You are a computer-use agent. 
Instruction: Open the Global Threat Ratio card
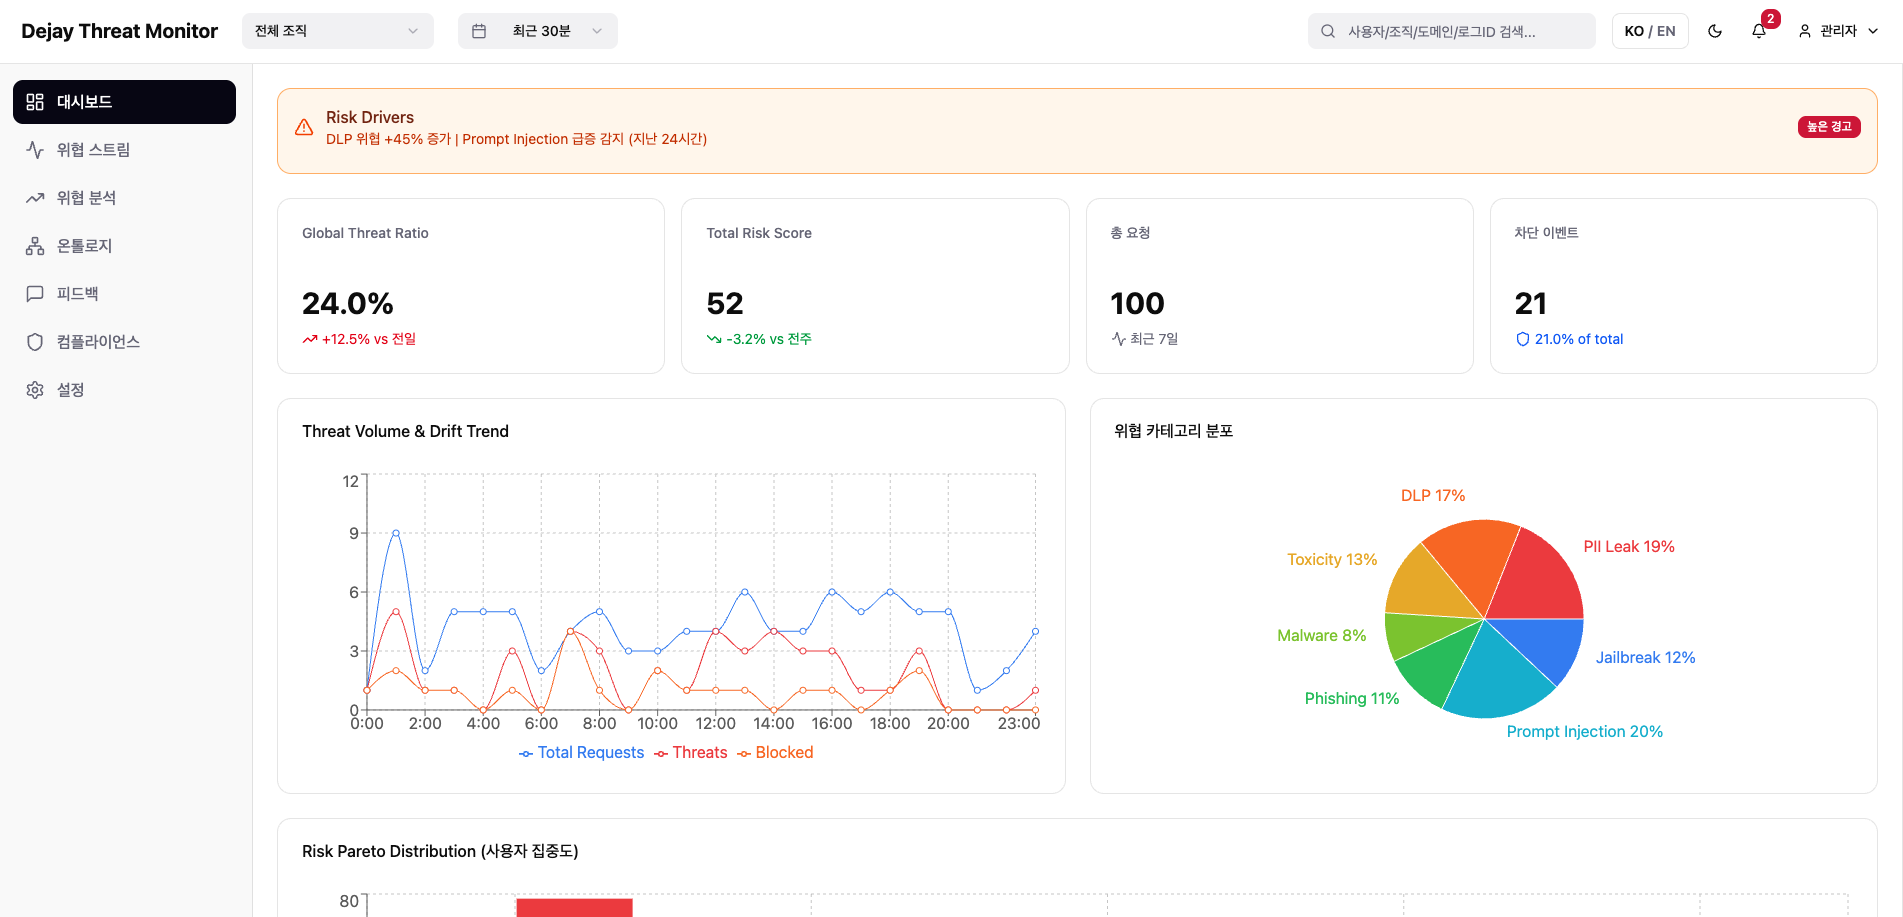[471, 286]
